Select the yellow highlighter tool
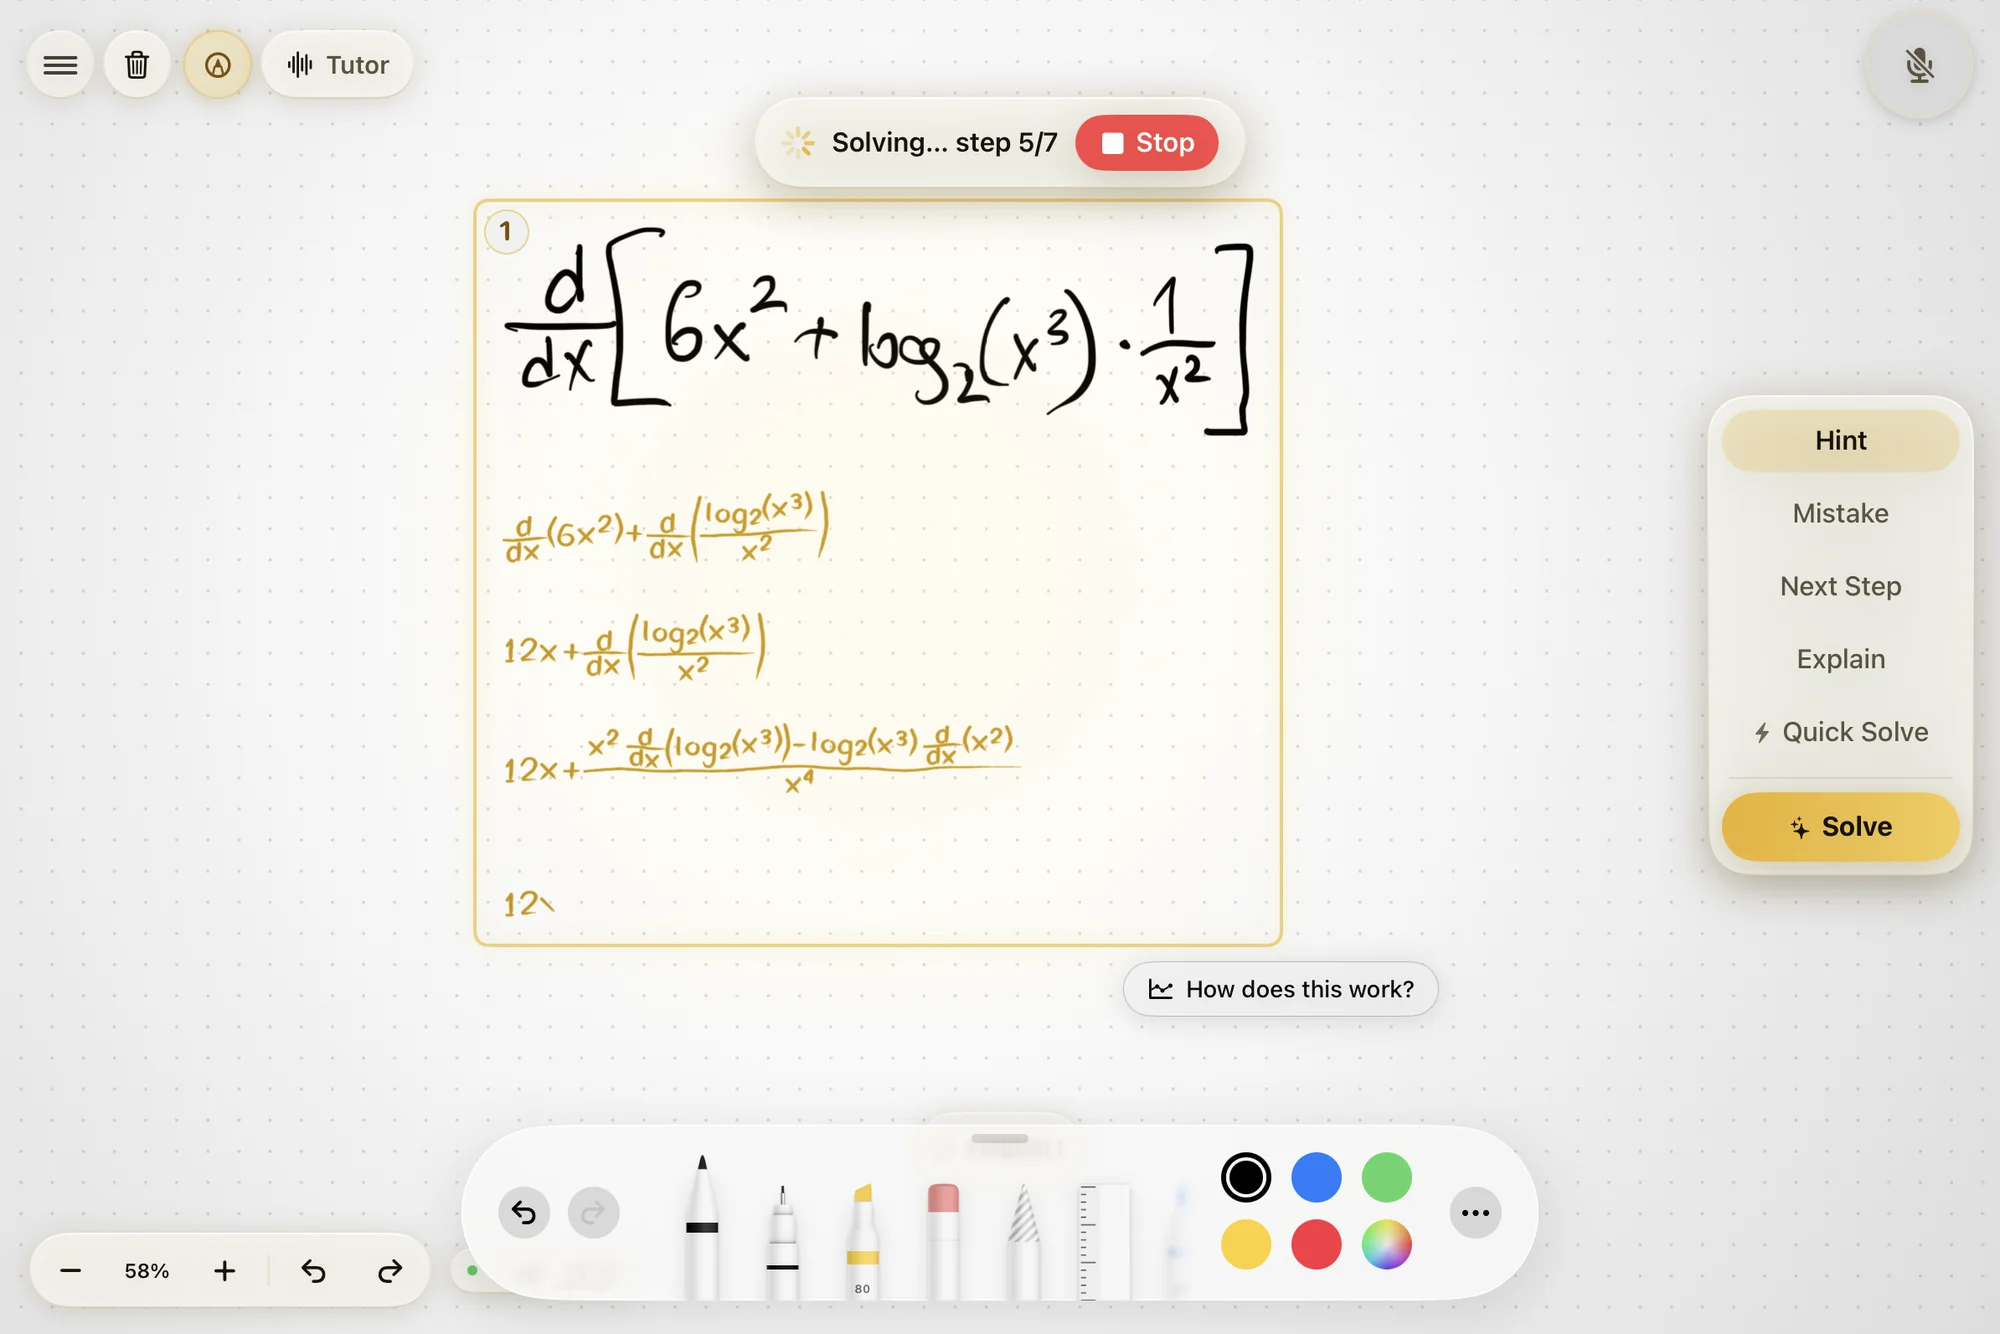 click(x=862, y=1240)
